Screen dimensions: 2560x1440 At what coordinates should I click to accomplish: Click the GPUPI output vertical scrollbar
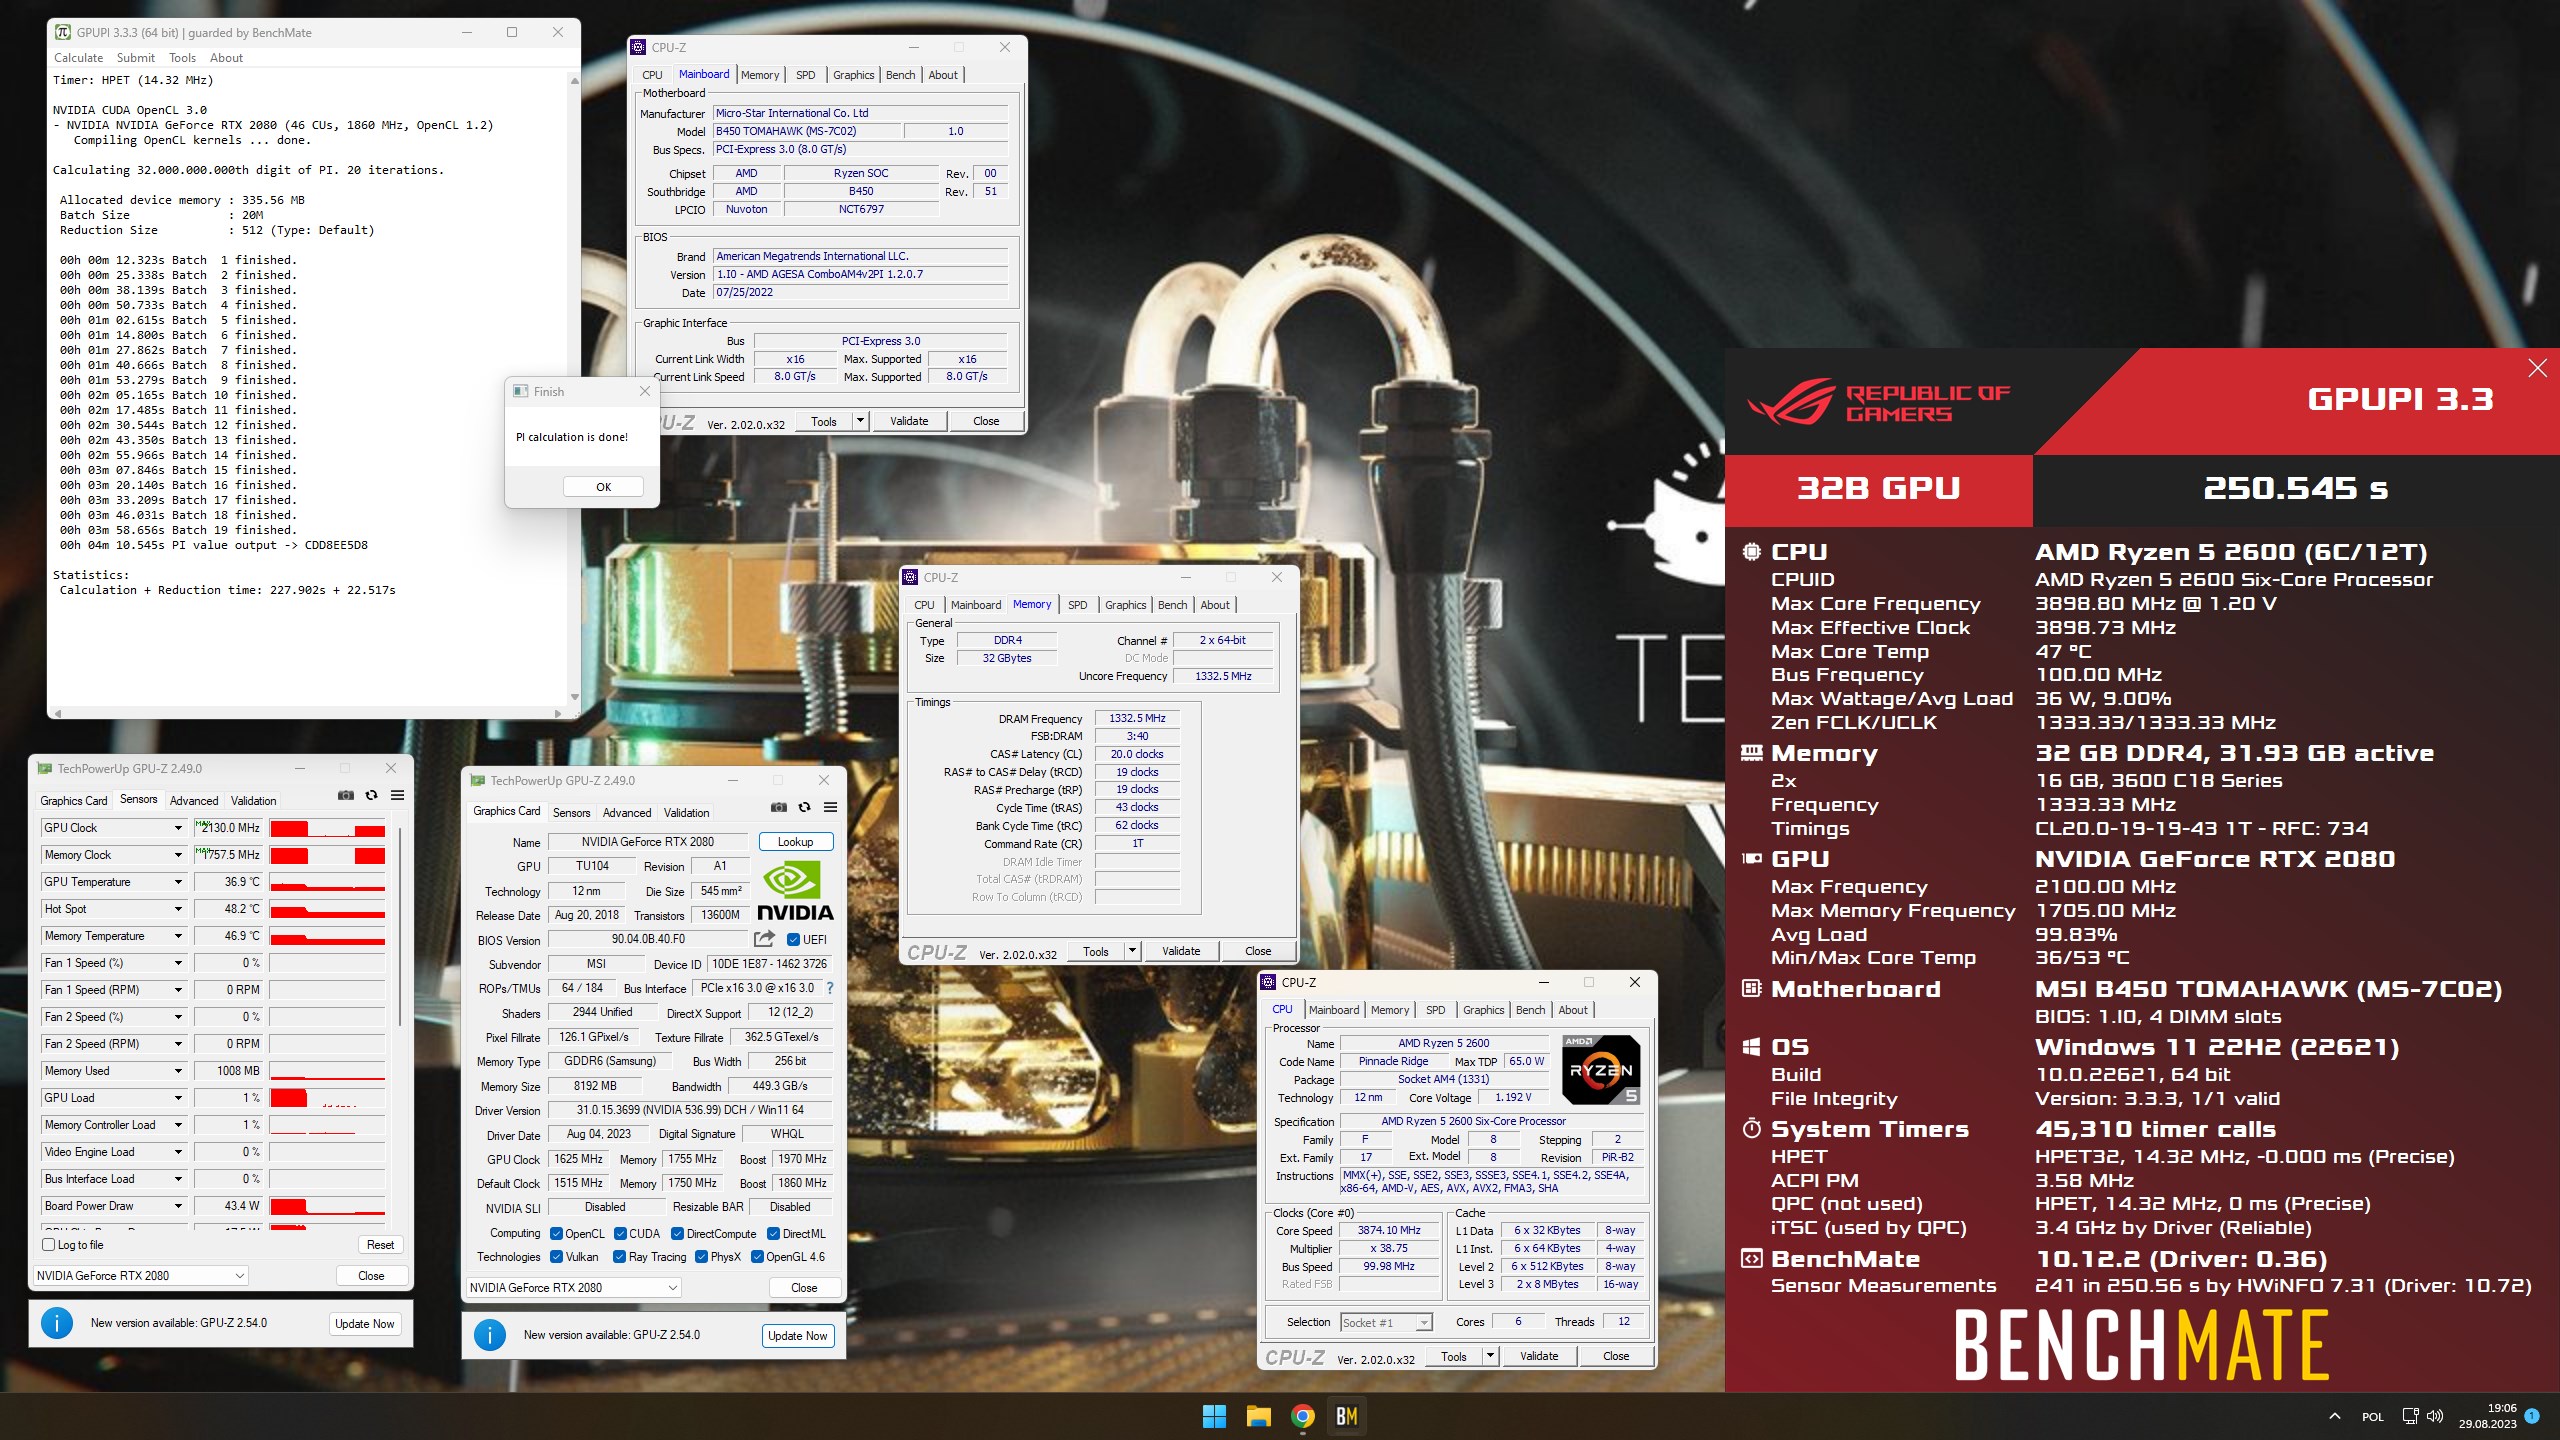[x=574, y=388]
